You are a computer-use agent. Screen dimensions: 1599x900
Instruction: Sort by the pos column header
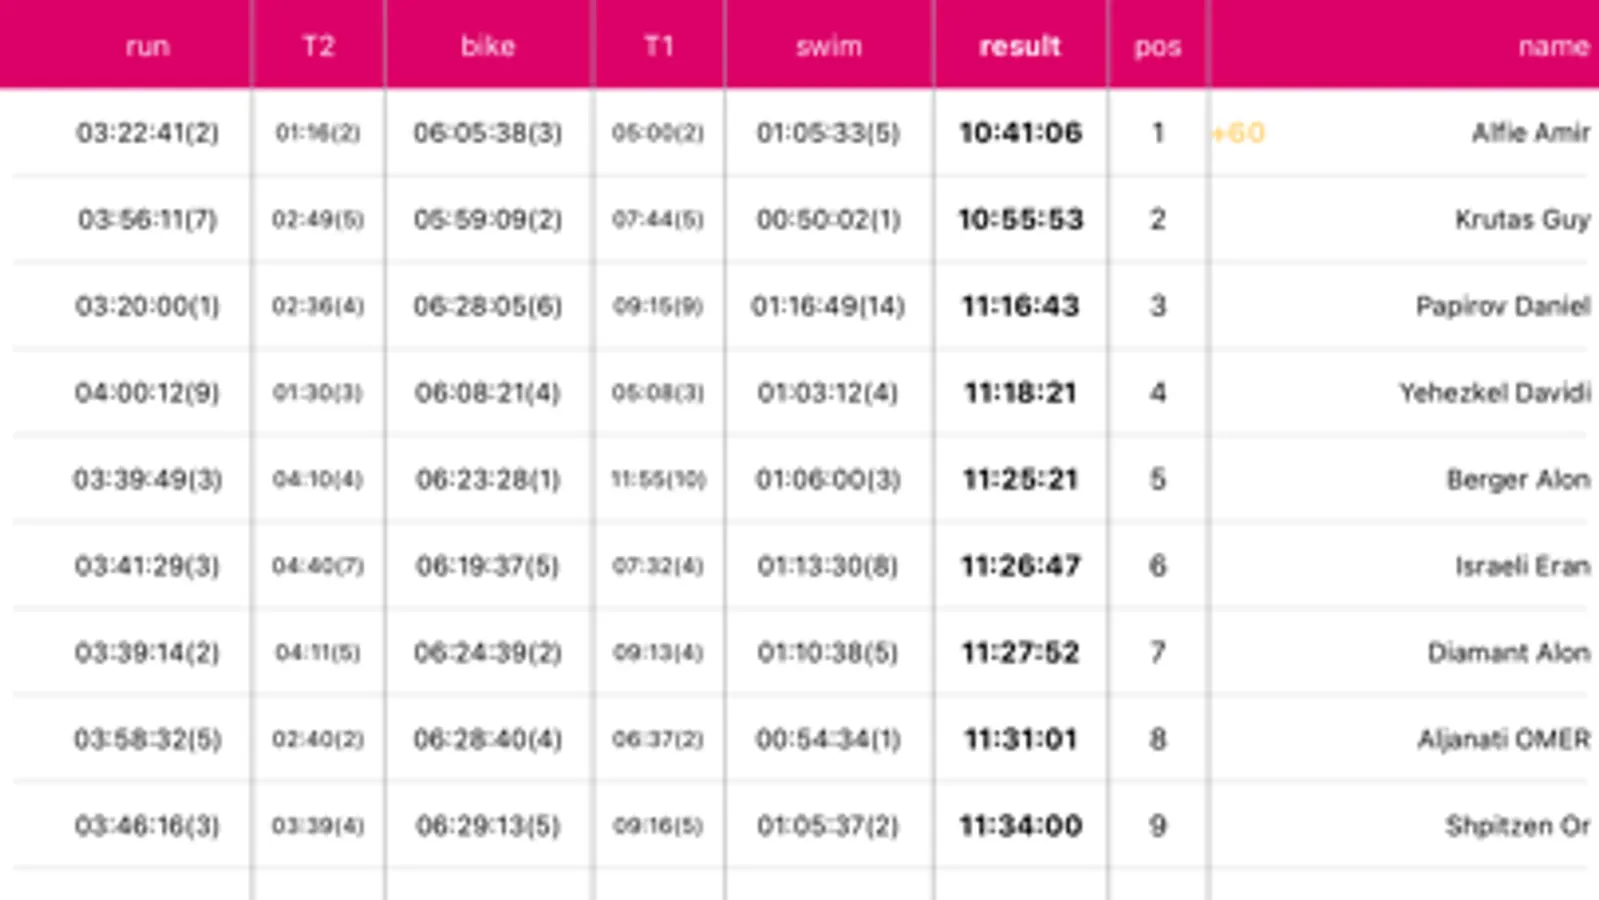pyautogui.click(x=1157, y=46)
